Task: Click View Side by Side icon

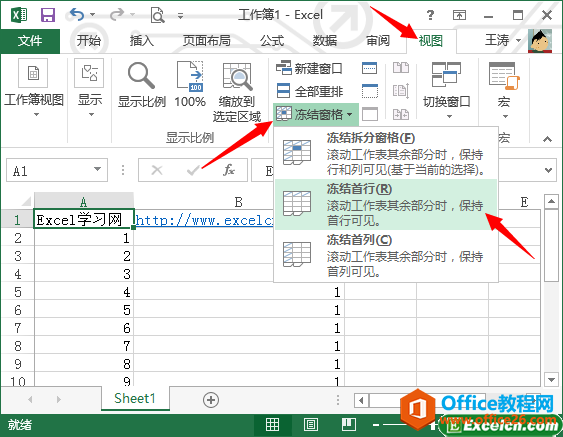Action: pos(401,68)
